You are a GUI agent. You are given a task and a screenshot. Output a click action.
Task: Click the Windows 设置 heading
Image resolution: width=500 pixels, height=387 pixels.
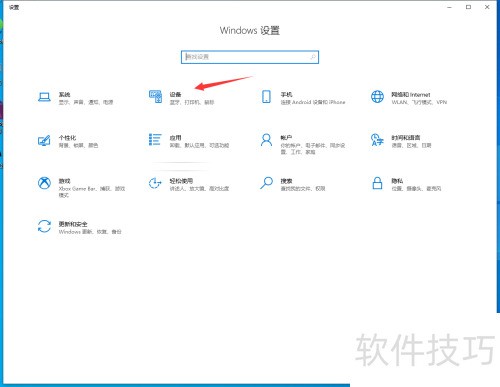point(250,30)
